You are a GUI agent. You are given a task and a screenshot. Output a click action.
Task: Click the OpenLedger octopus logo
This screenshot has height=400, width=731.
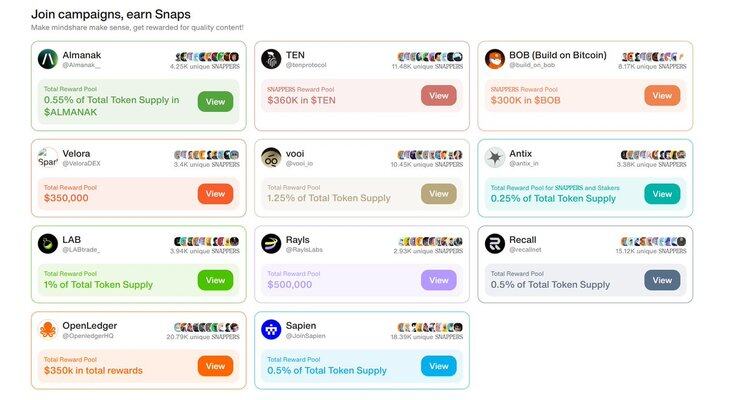48,330
